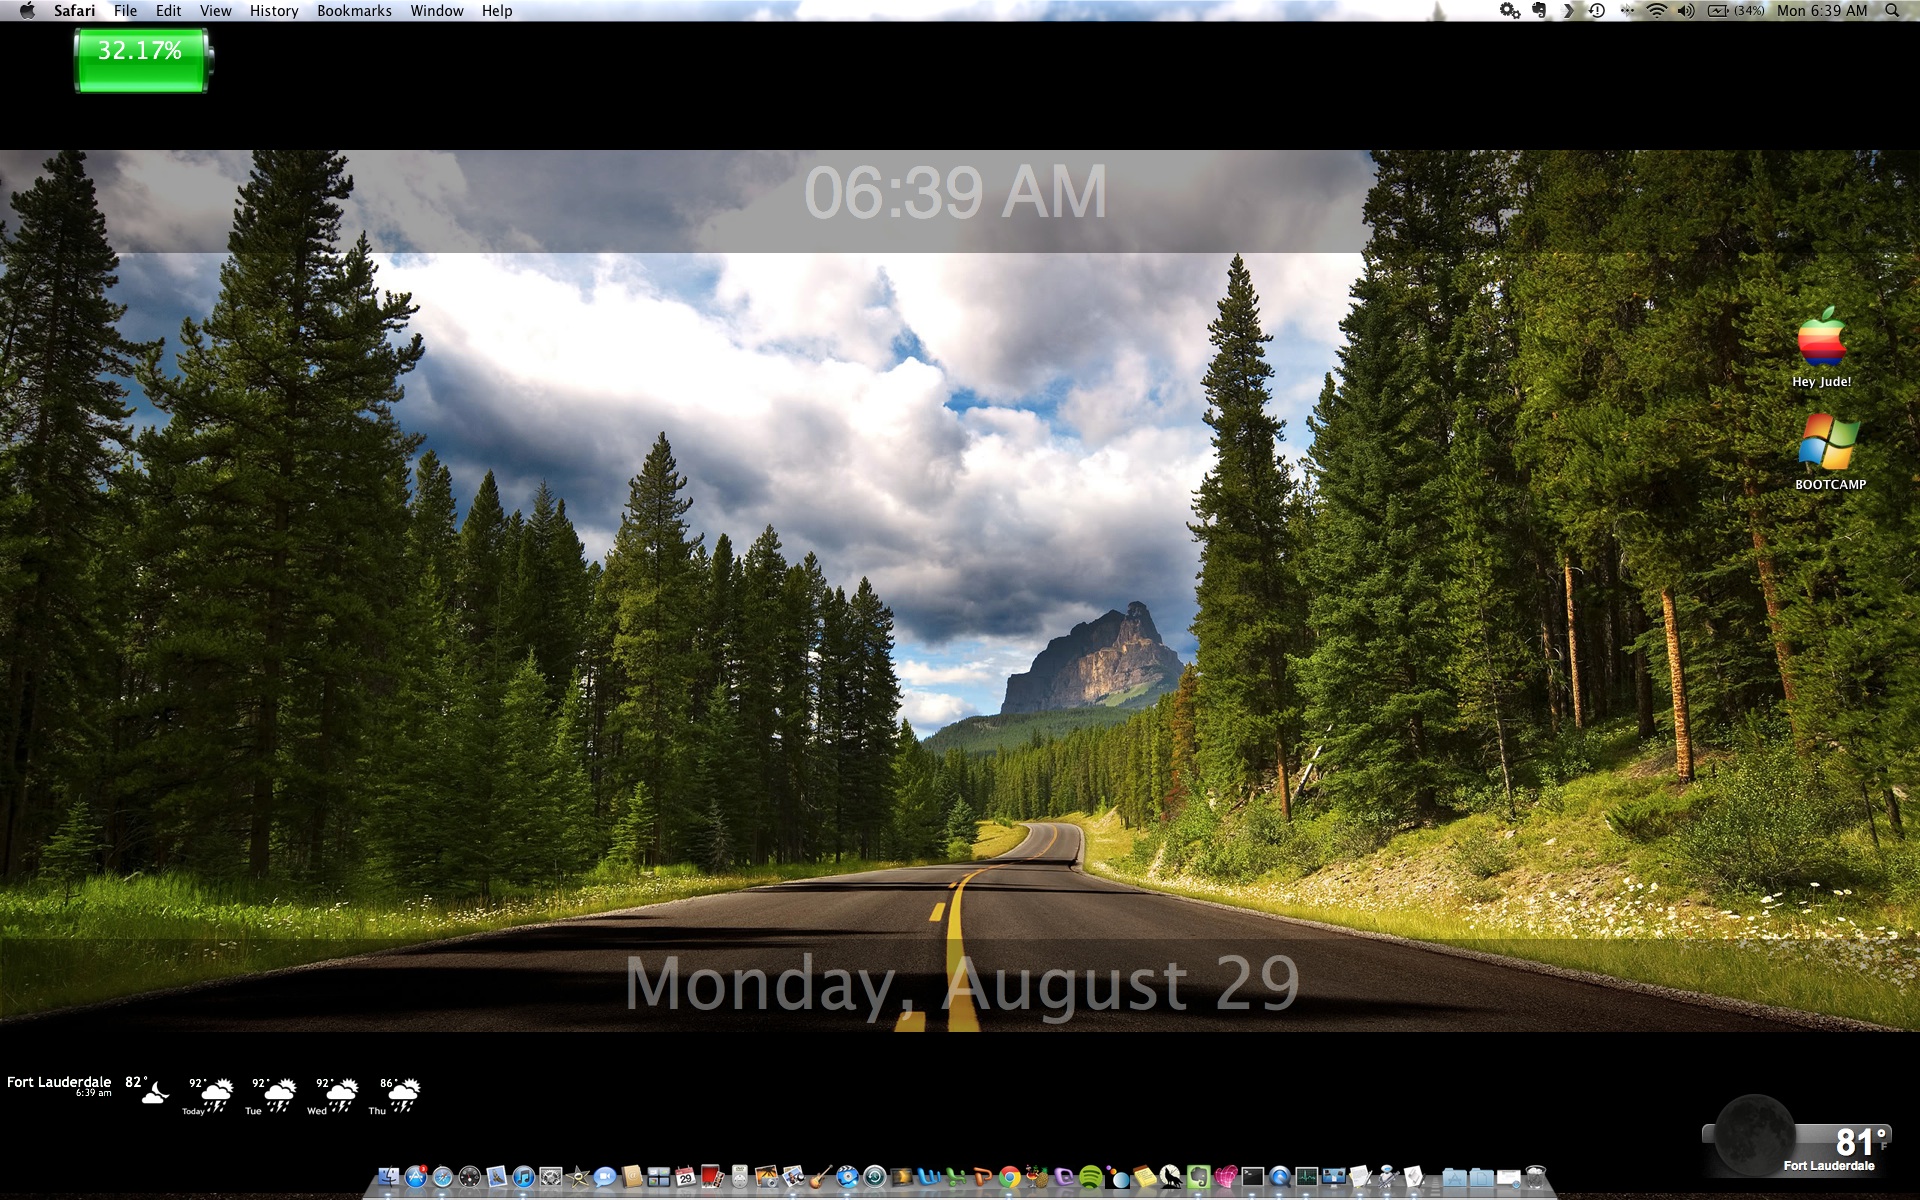This screenshot has width=1920, height=1200.
Task: Click the Evernote menu bar icon
Action: click(1539, 11)
